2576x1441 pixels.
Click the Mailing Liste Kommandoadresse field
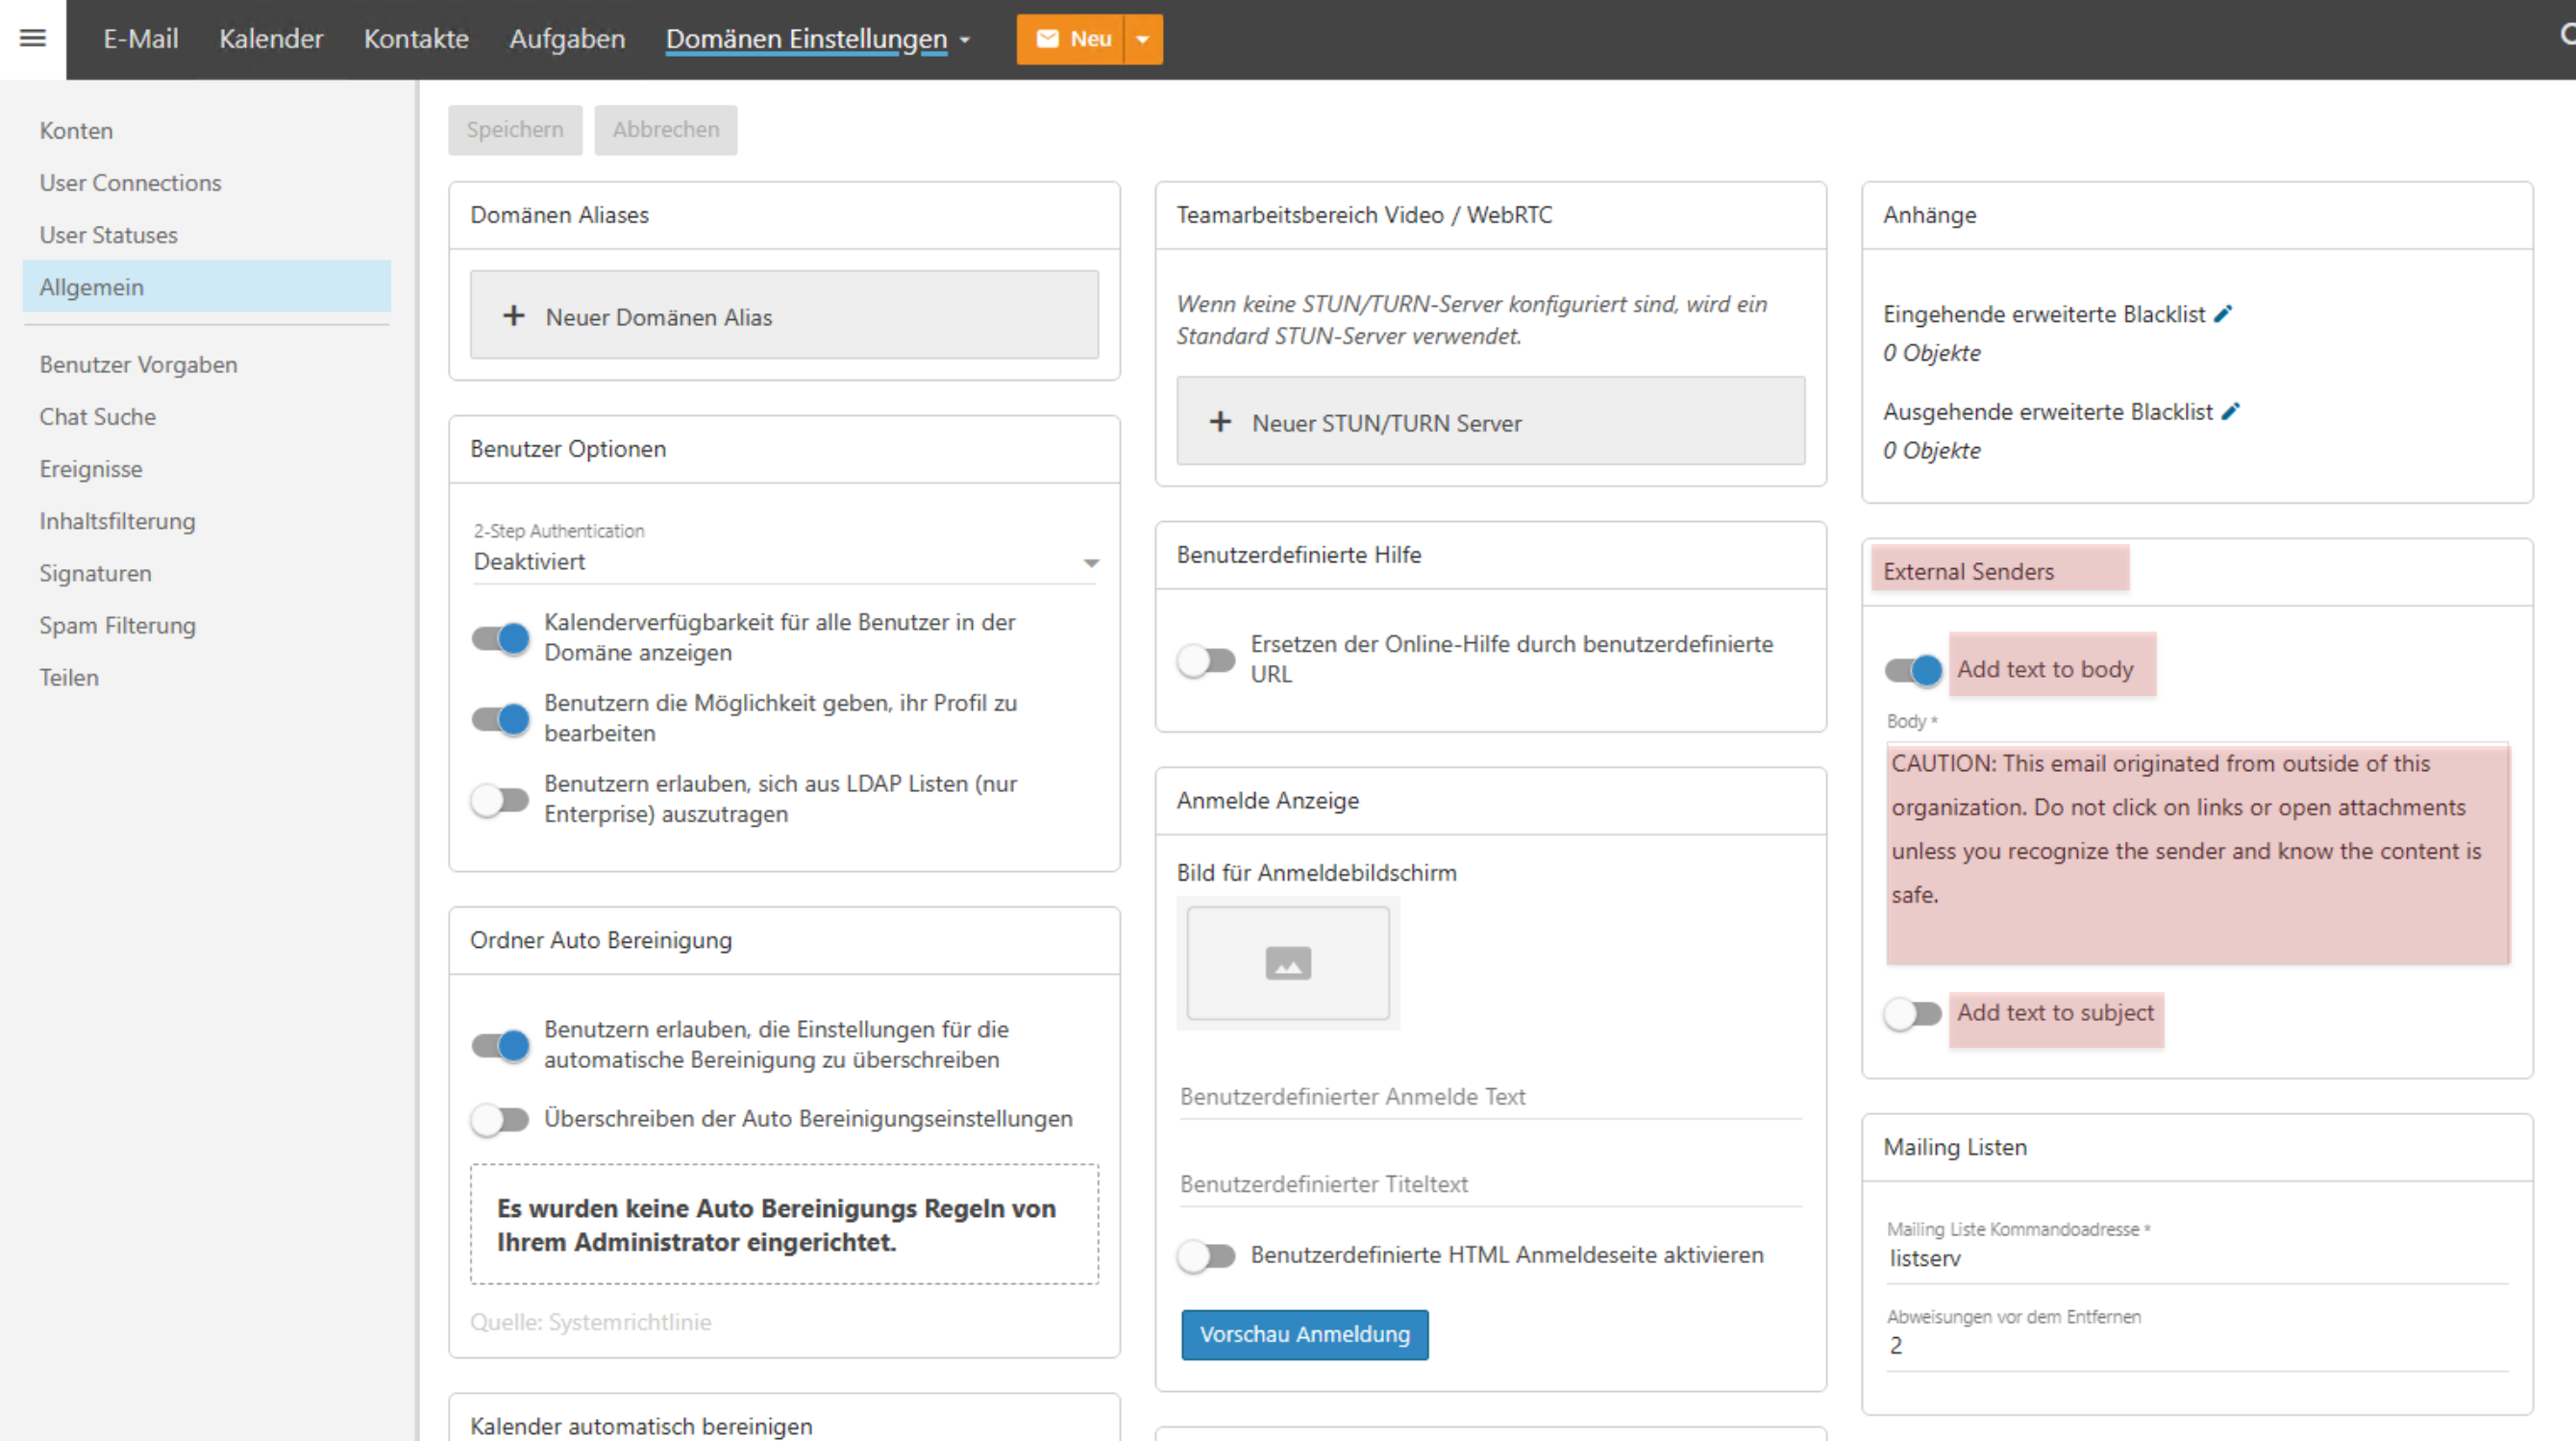pos(2198,1259)
